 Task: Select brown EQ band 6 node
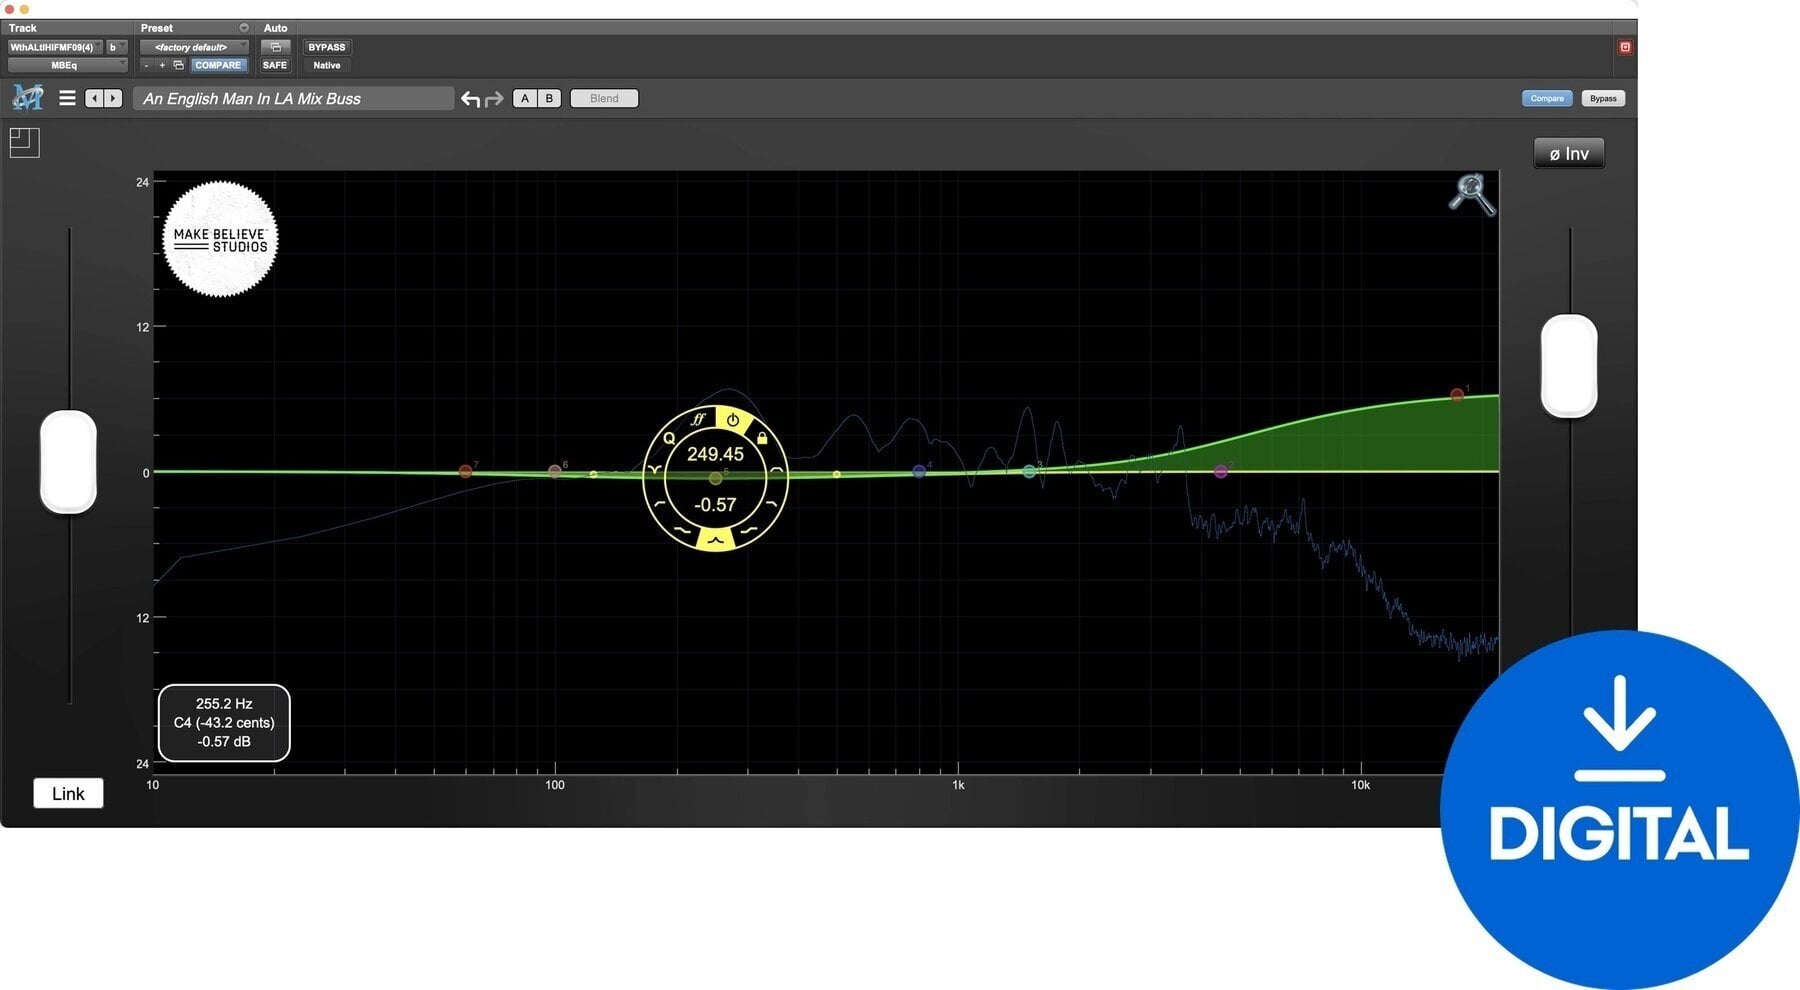[x=555, y=471]
